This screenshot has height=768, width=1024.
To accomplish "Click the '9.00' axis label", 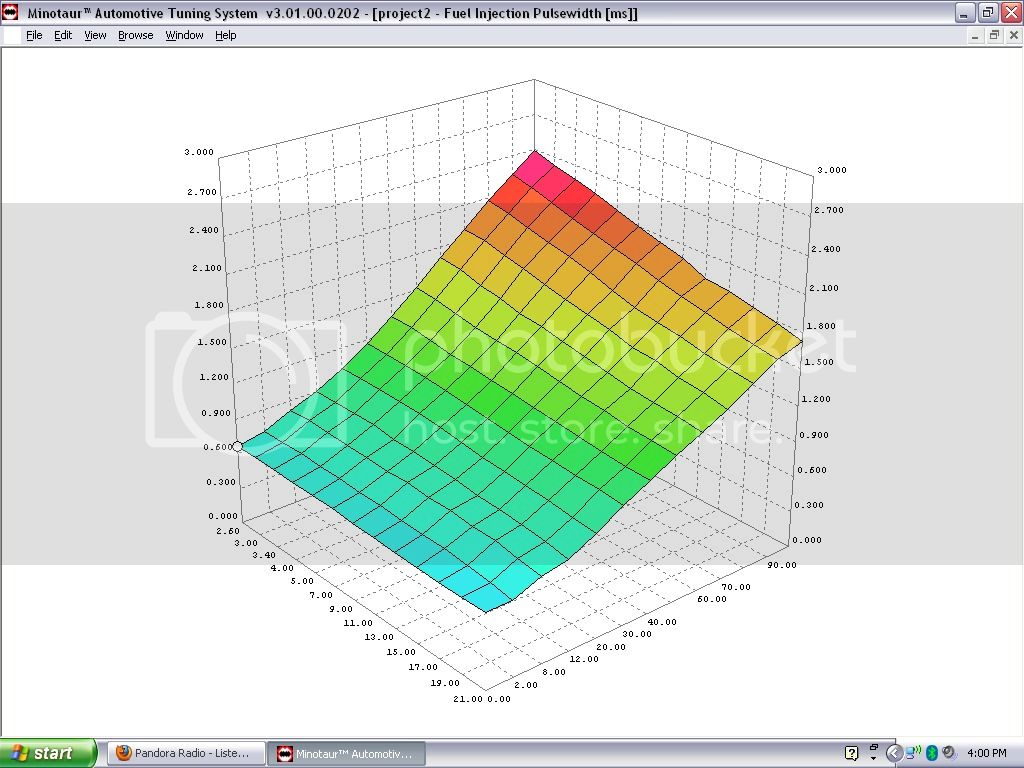I will pos(341,609).
